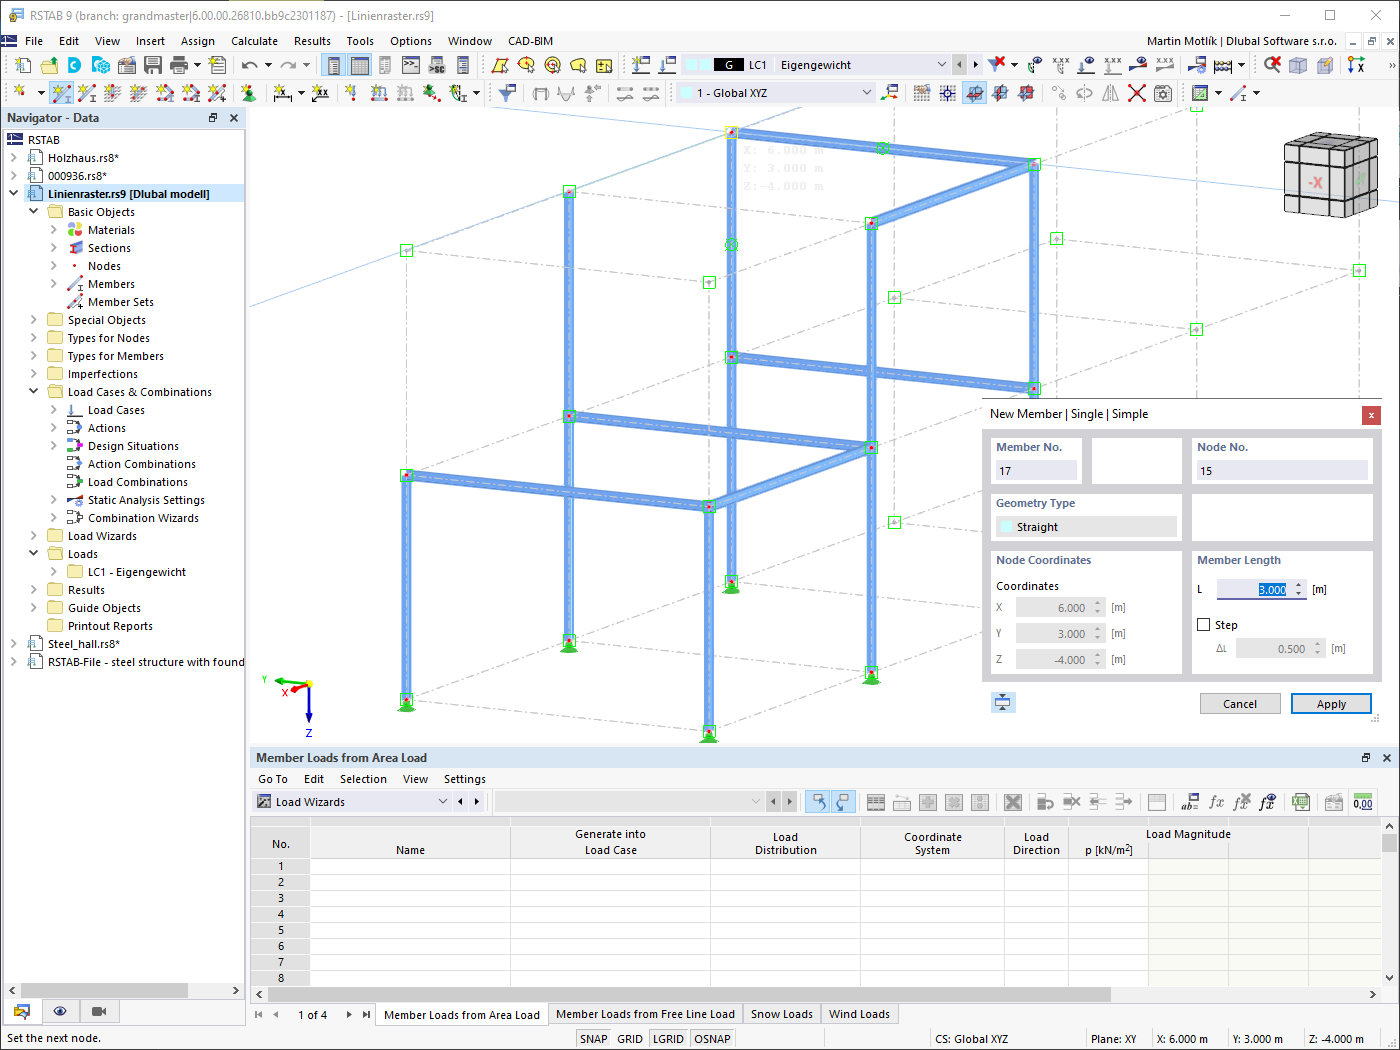
Task: Toggle OSNAP in the status bar
Action: (712, 1039)
